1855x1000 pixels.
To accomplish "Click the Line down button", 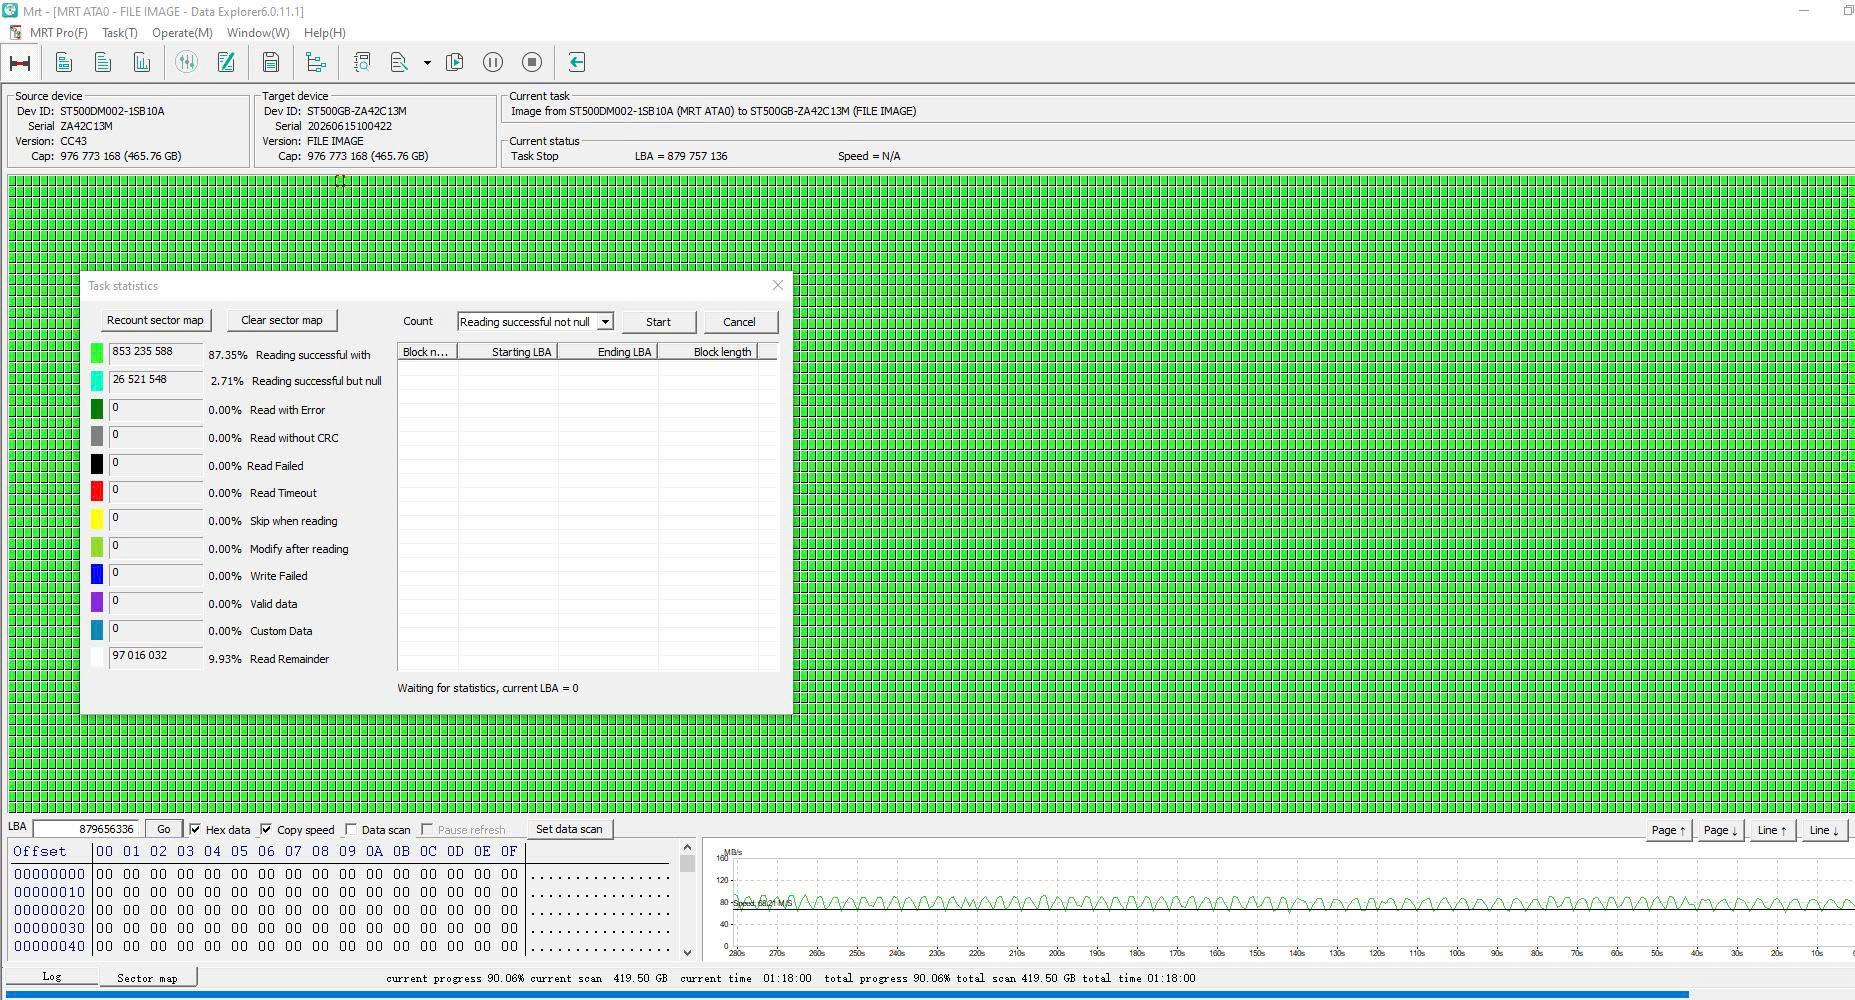I will point(1825,830).
